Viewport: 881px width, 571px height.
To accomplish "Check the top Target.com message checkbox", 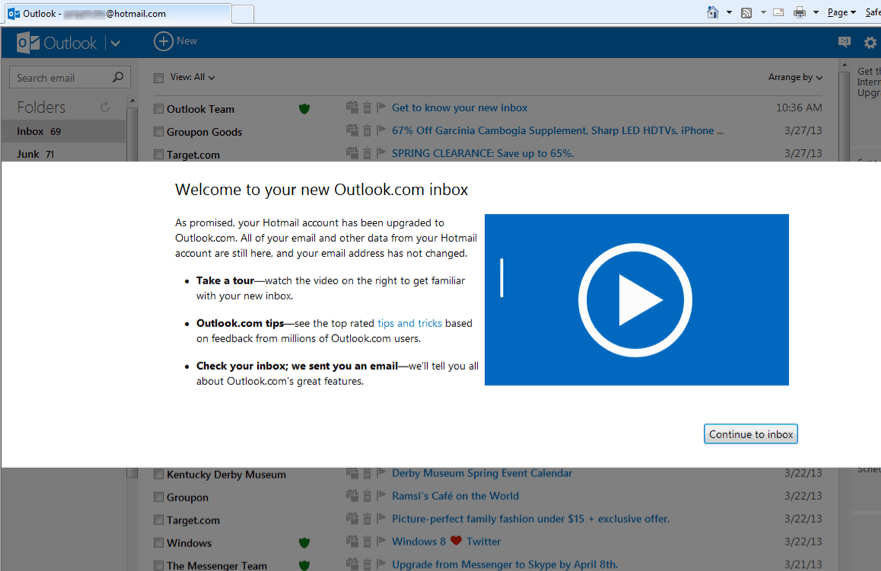I will pyautogui.click(x=159, y=154).
